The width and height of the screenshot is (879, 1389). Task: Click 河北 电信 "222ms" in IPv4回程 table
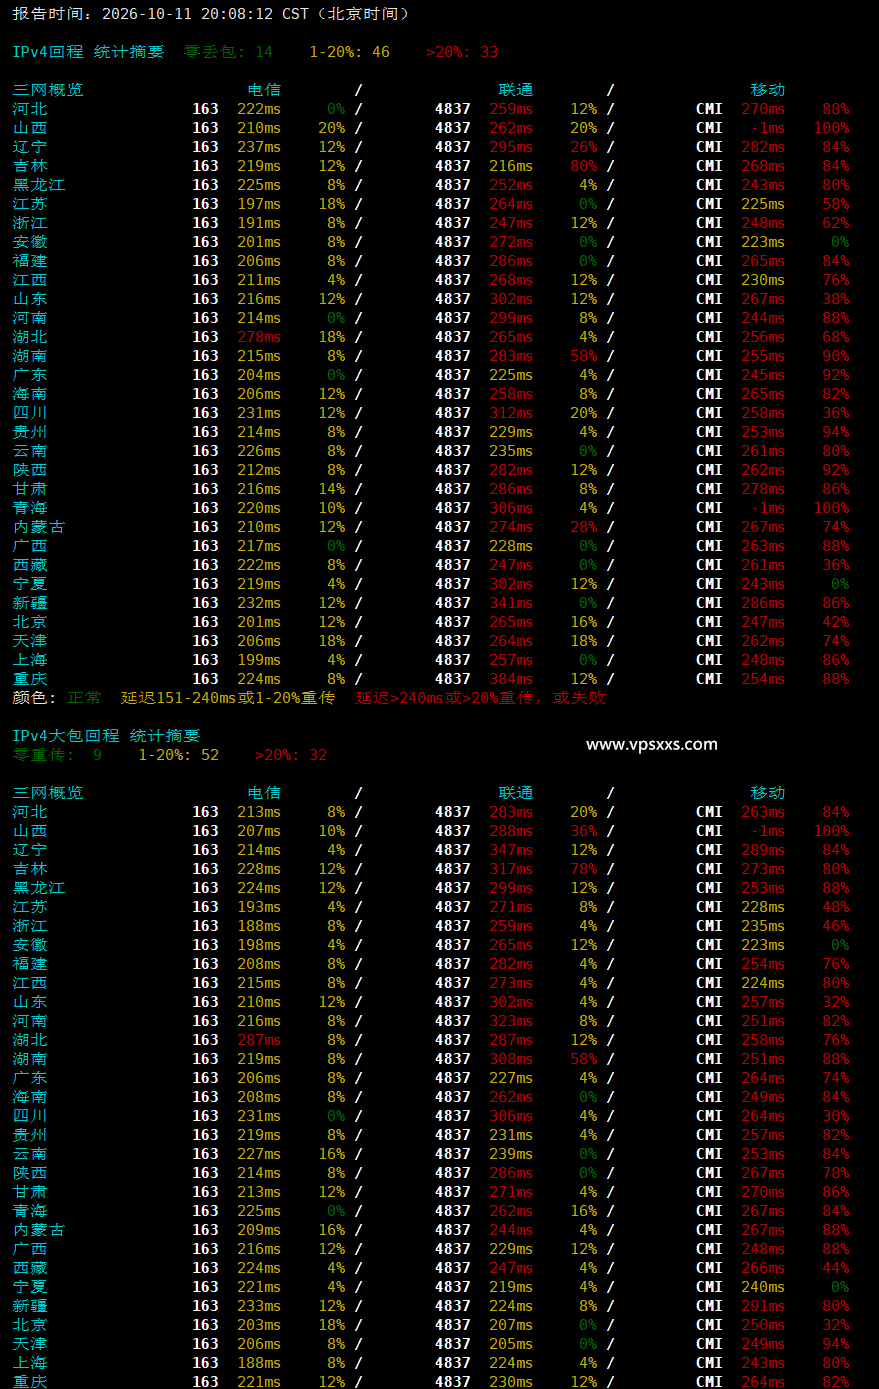click(259, 109)
